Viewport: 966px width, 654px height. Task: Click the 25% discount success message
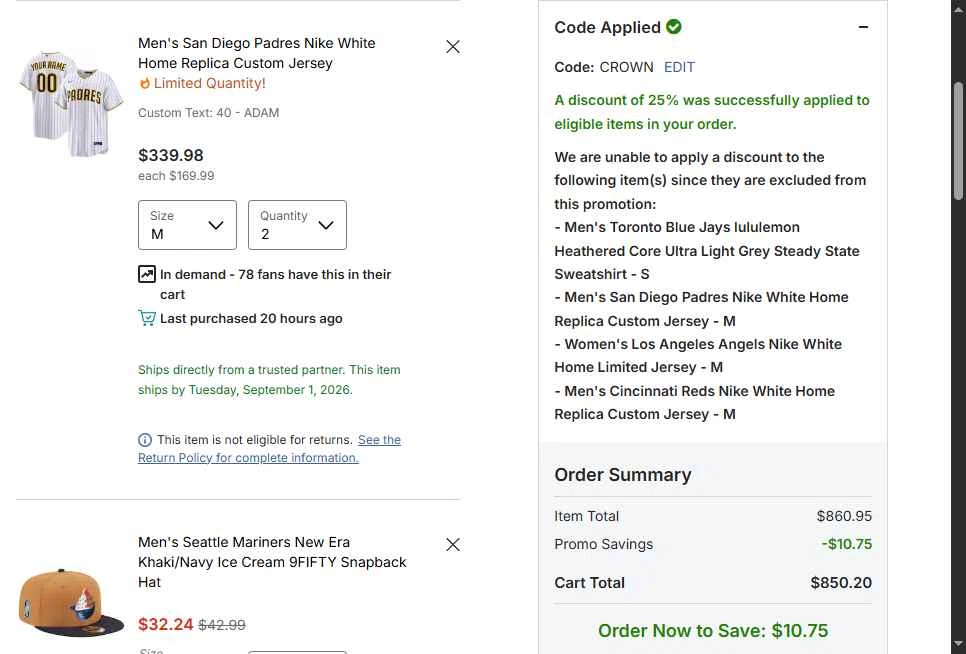[712, 112]
